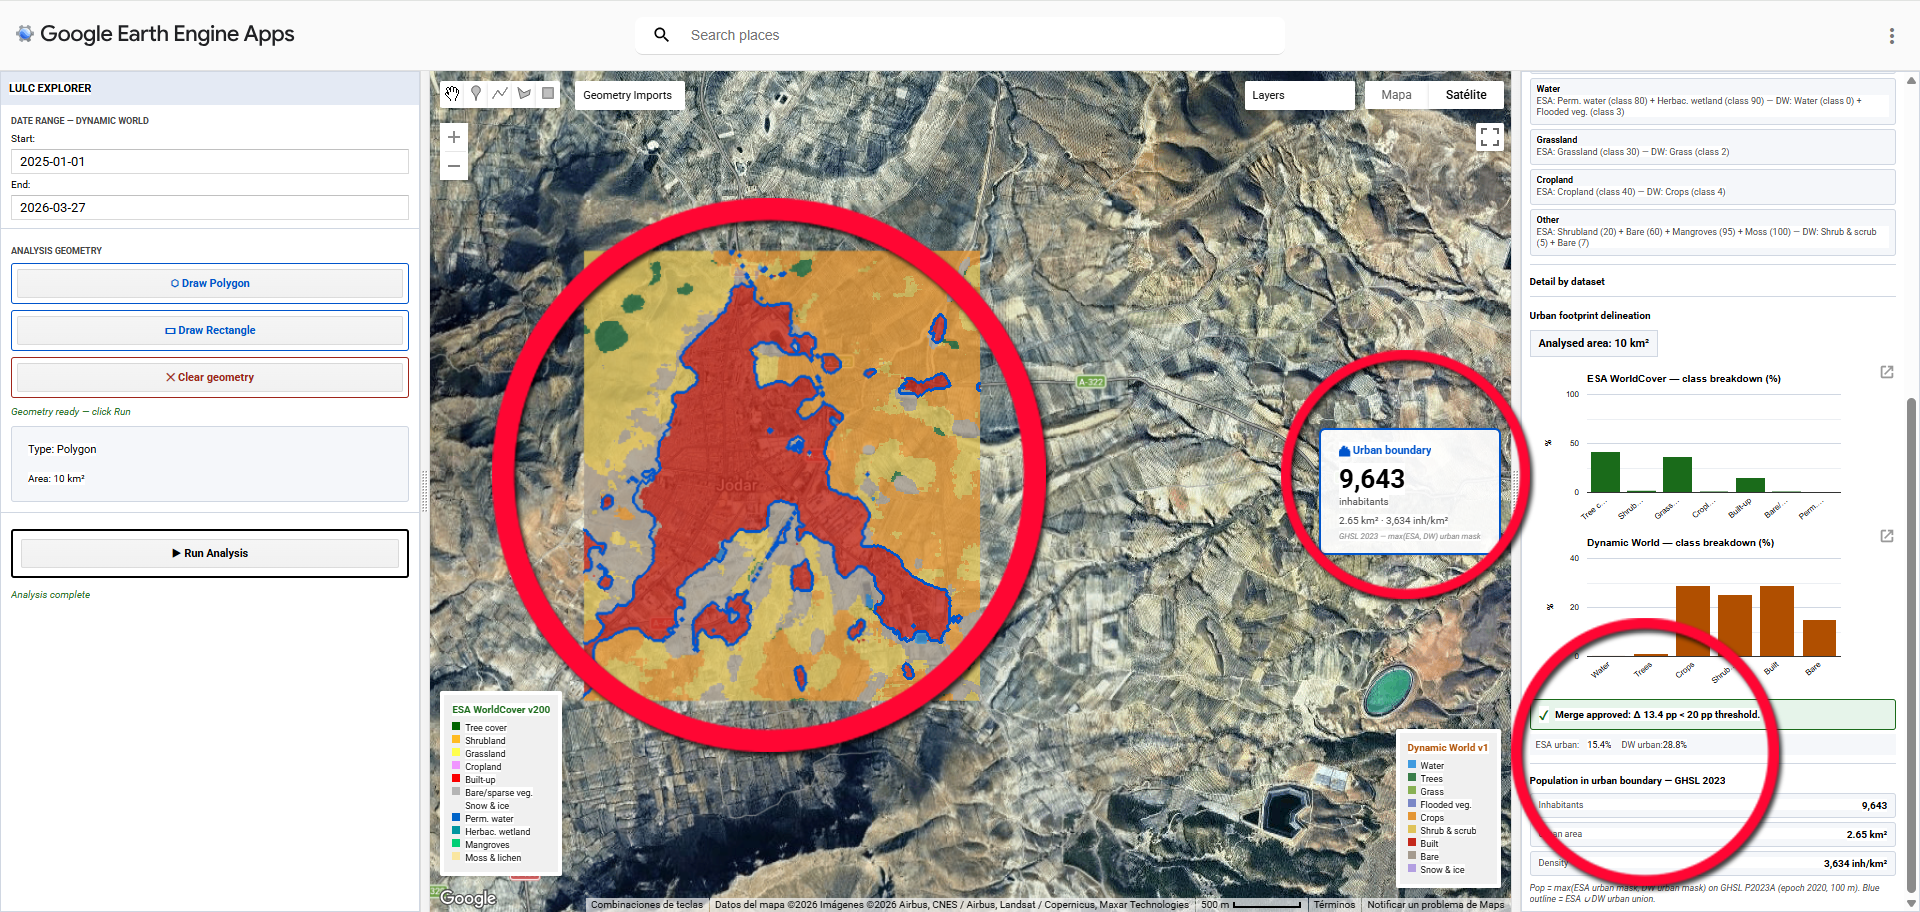Zoom out on the map
Viewport: 1920px width, 912px height.
point(454,166)
